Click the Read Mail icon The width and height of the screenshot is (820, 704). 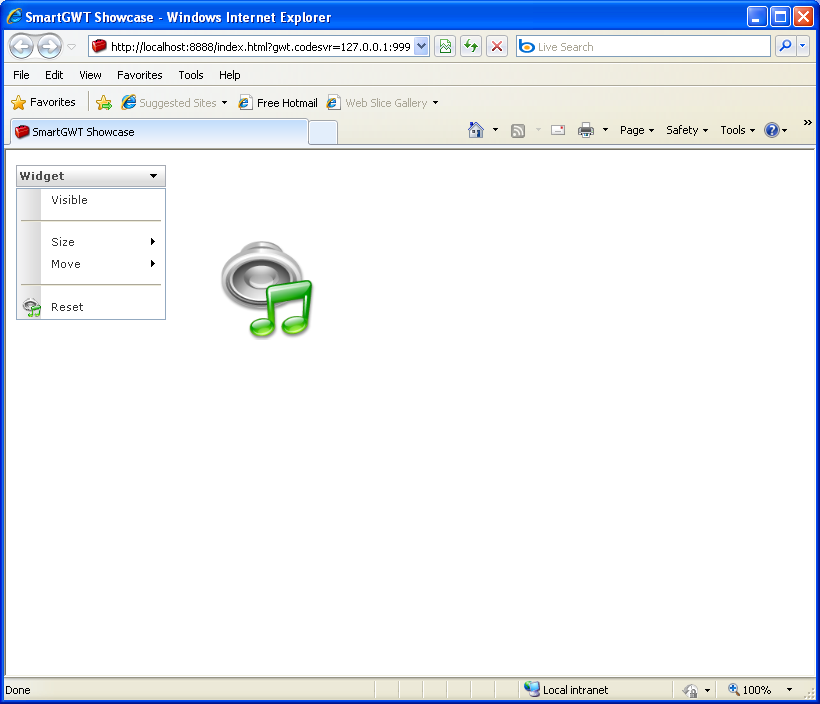click(558, 130)
